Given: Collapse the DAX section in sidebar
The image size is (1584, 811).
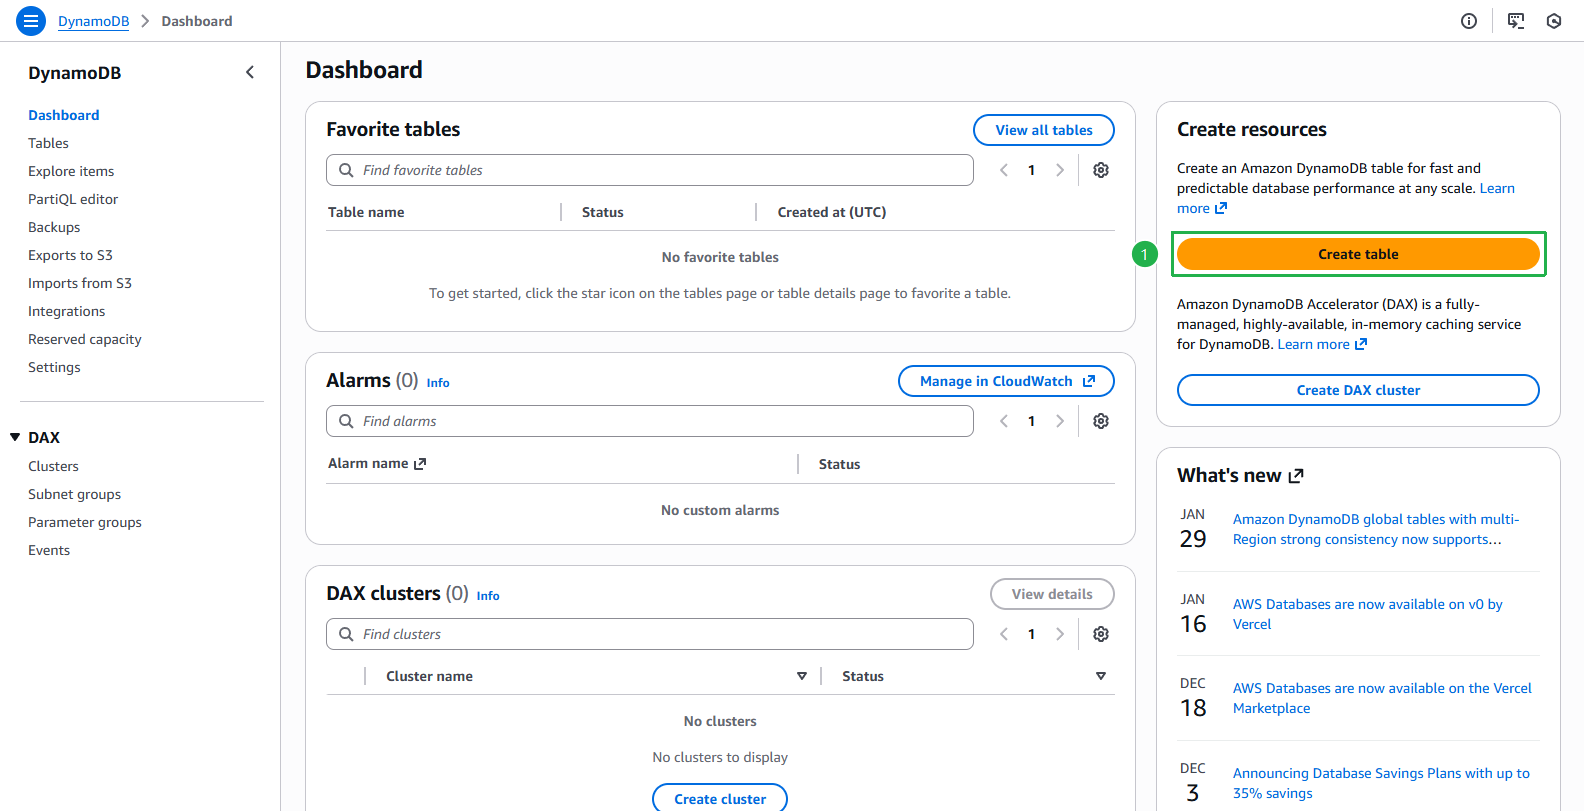Looking at the screenshot, I should (x=15, y=437).
